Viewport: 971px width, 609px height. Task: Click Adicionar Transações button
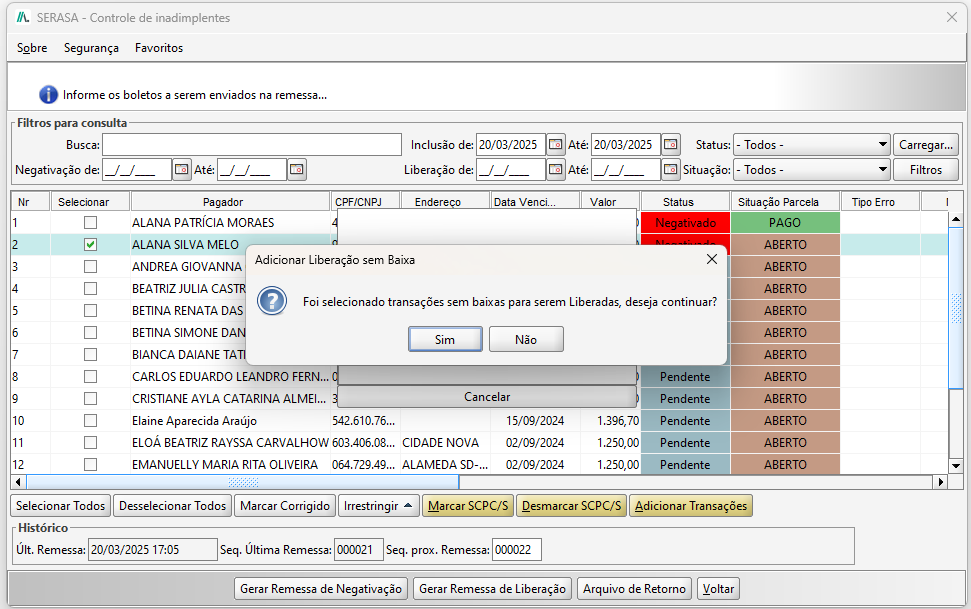pyautogui.click(x=691, y=506)
